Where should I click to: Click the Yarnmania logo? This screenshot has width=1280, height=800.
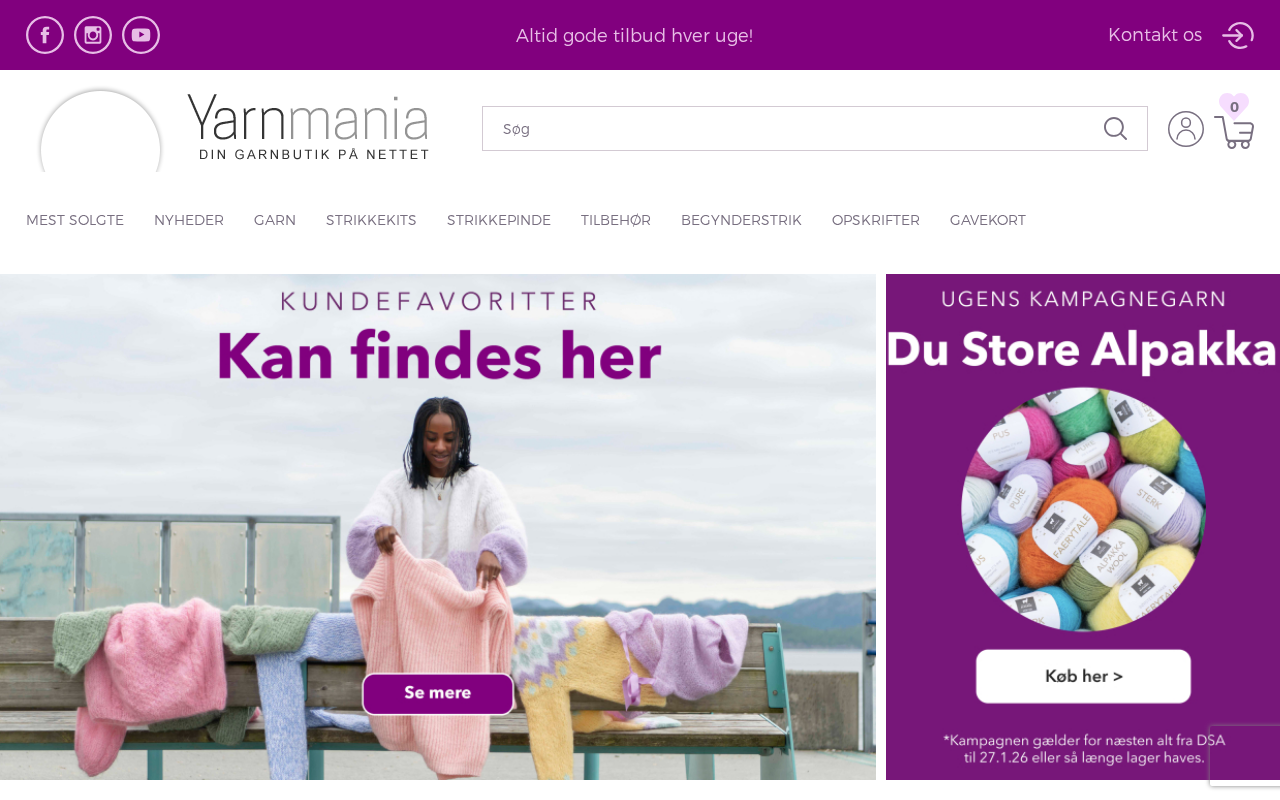click(308, 127)
